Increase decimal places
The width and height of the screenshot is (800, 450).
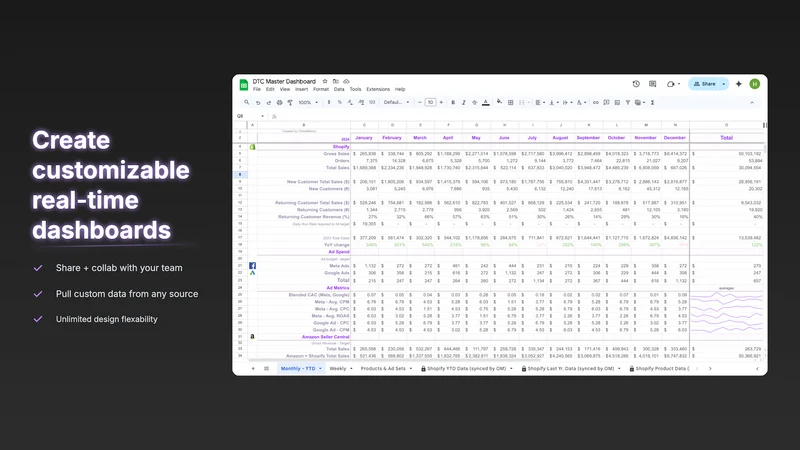click(x=361, y=103)
